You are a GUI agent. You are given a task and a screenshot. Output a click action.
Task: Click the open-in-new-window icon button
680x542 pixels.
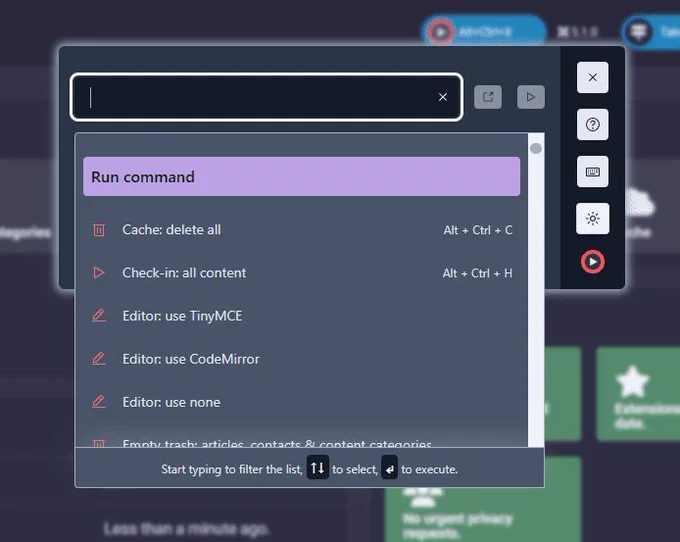click(488, 97)
